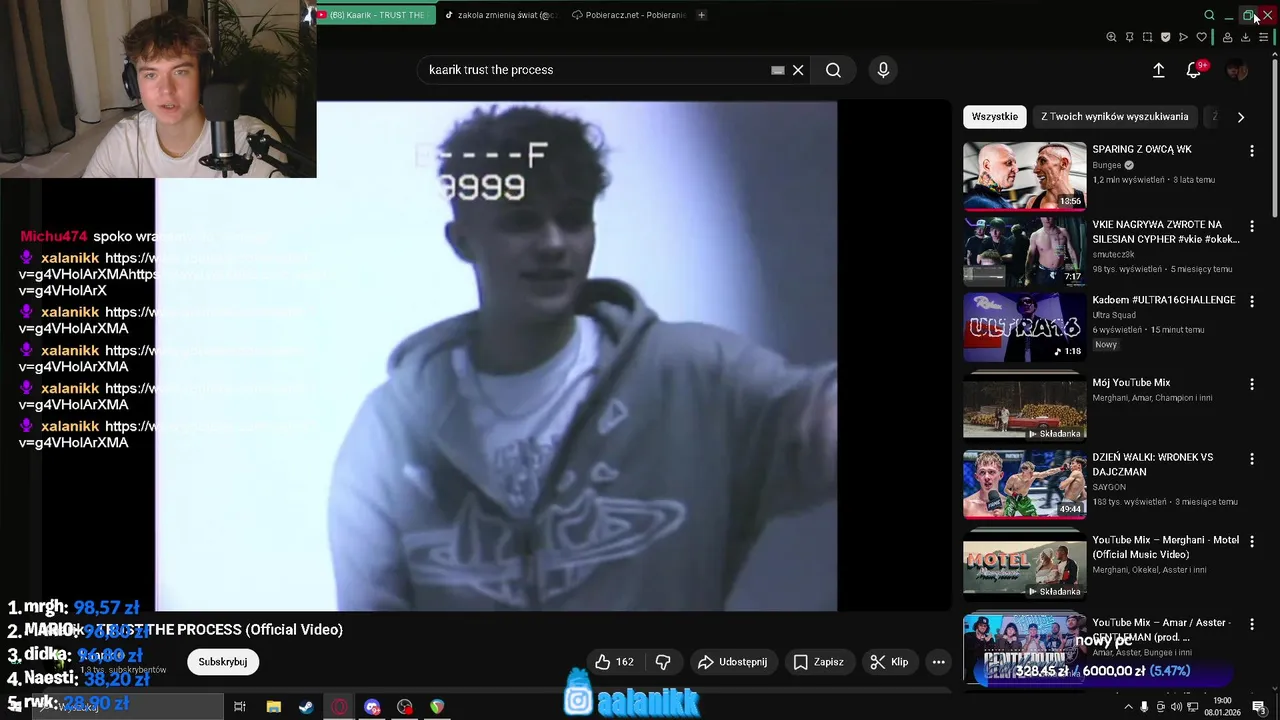Click DZIEŃ WALKI: WRONEK VS DAJCZMAN title
Image resolution: width=1280 pixels, height=720 pixels.
point(1153,464)
